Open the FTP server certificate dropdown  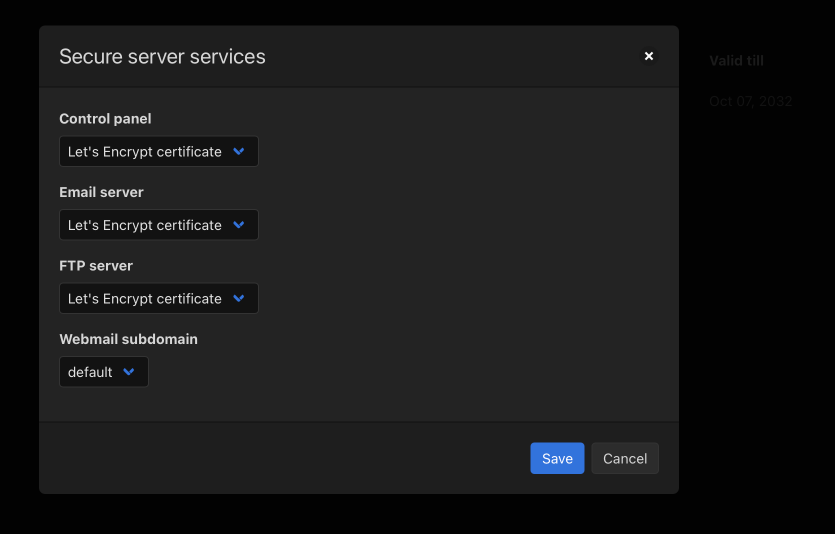coord(158,298)
